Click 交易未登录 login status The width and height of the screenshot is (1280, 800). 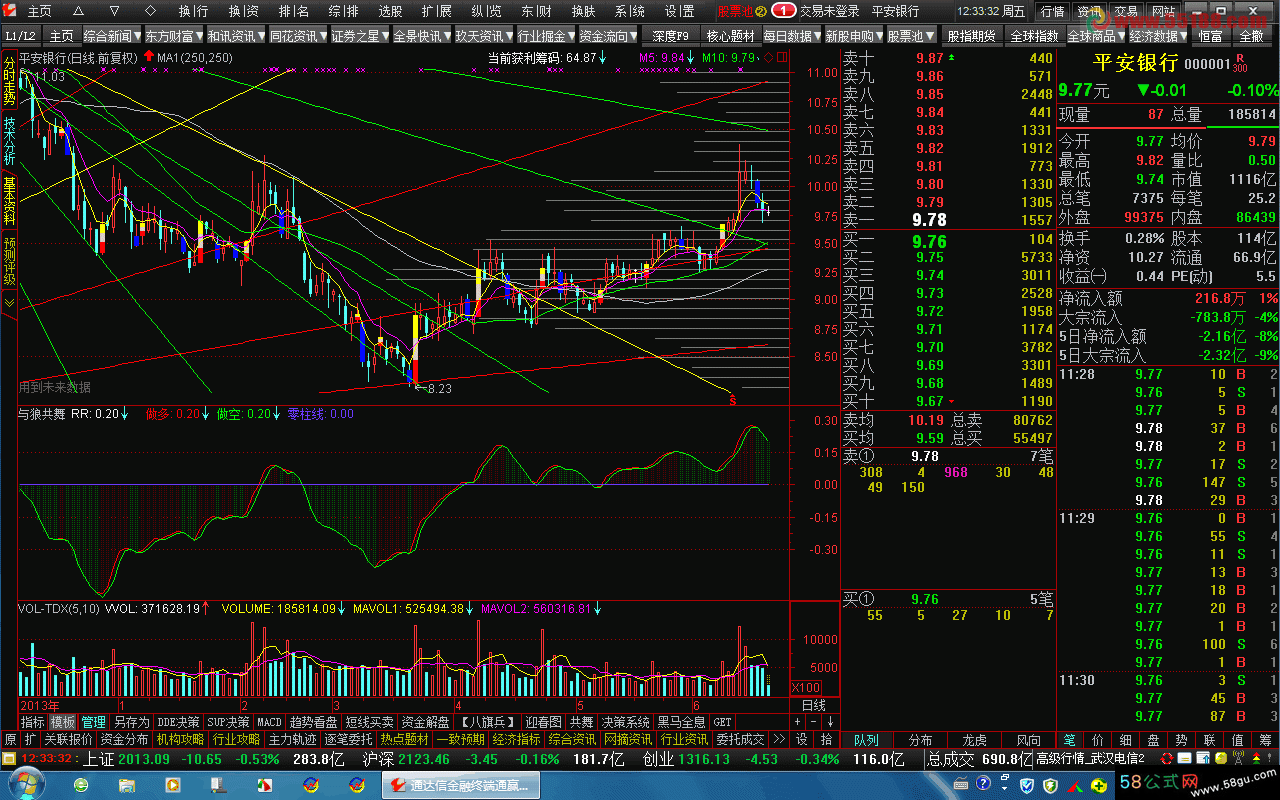tap(830, 11)
